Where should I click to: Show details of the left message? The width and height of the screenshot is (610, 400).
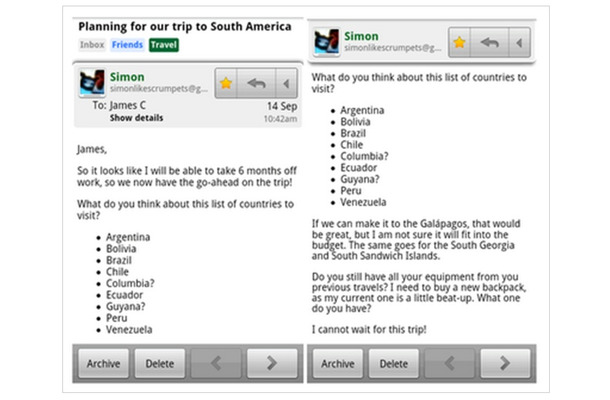coord(136,118)
